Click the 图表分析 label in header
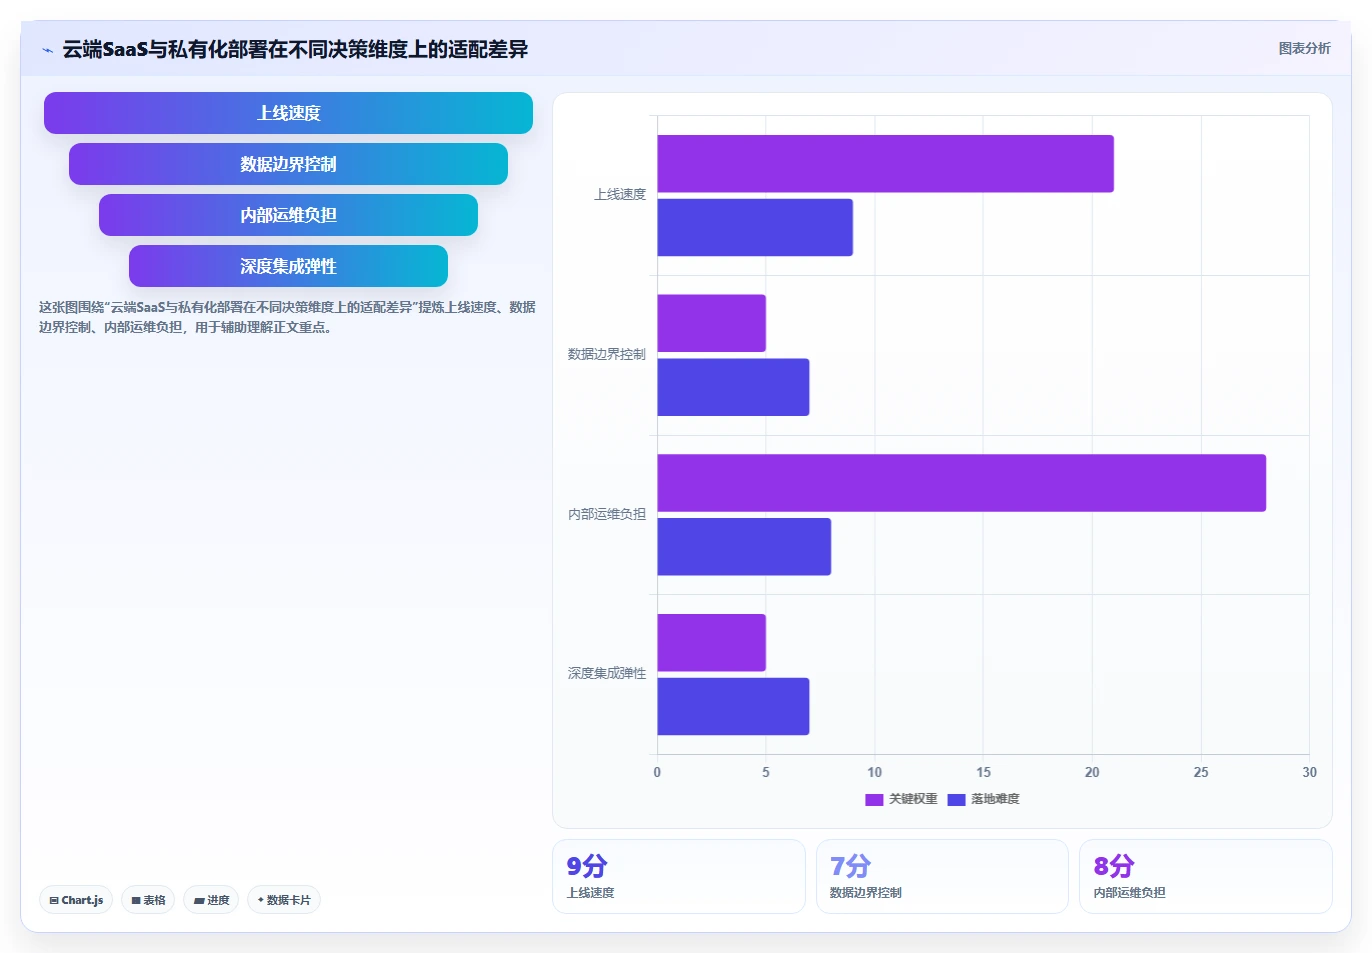The image size is (1372, 953). [1304, 48]
